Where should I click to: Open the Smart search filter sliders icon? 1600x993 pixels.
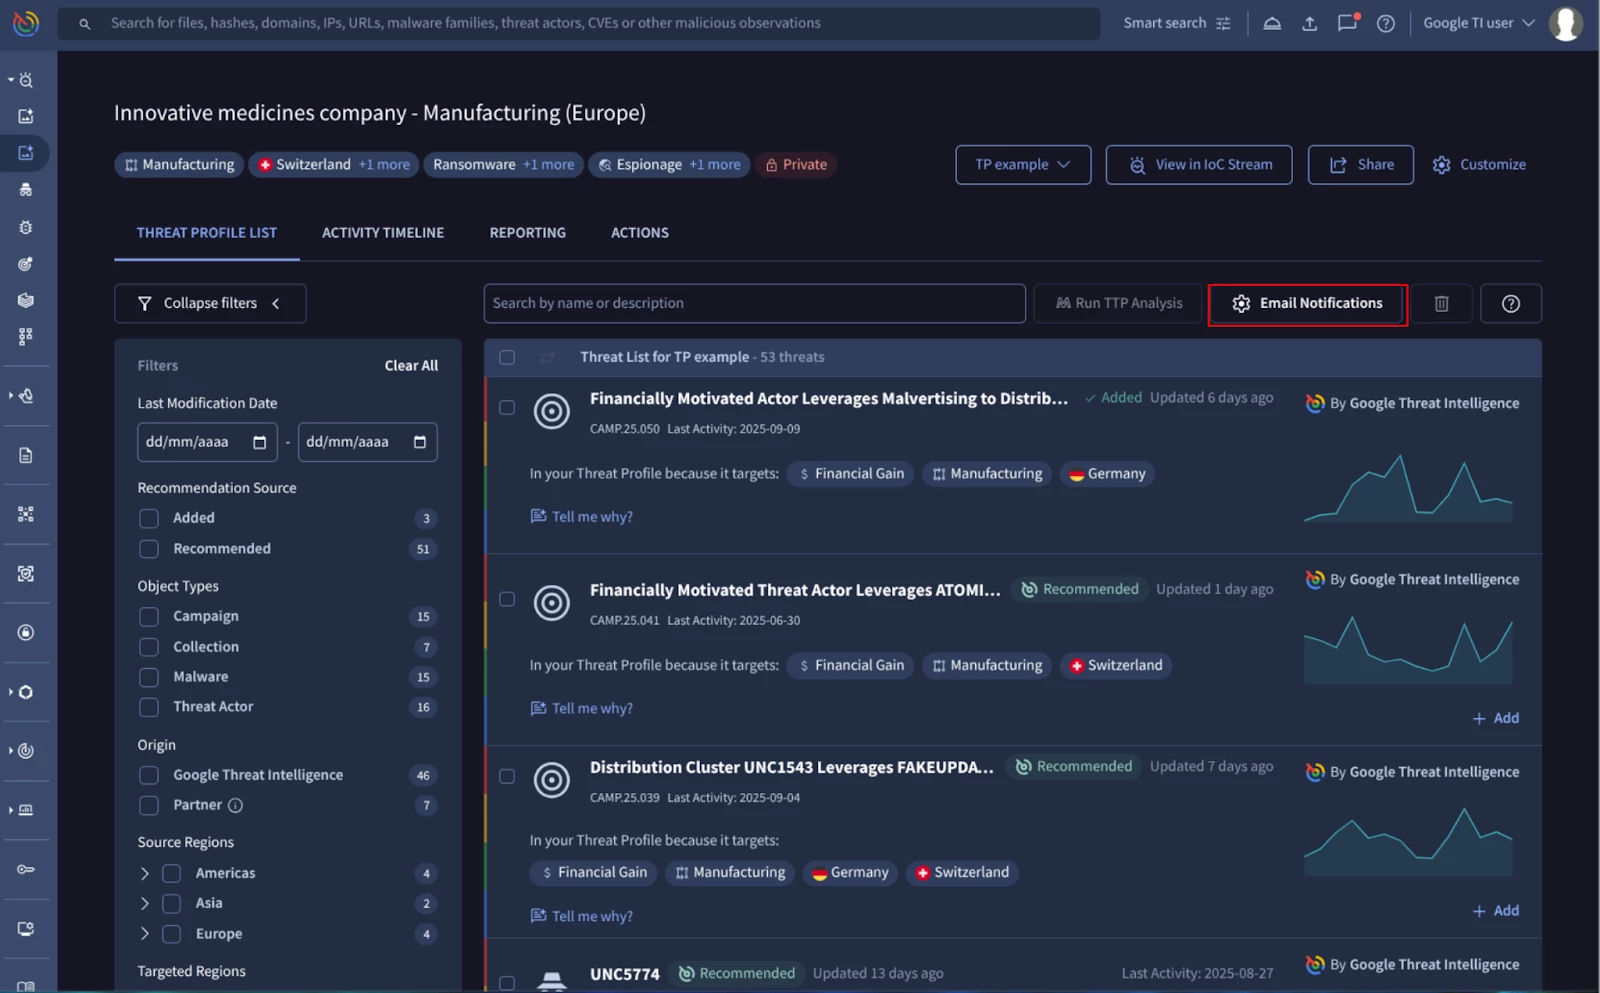pyautogui.click(x=1223, y=23)
